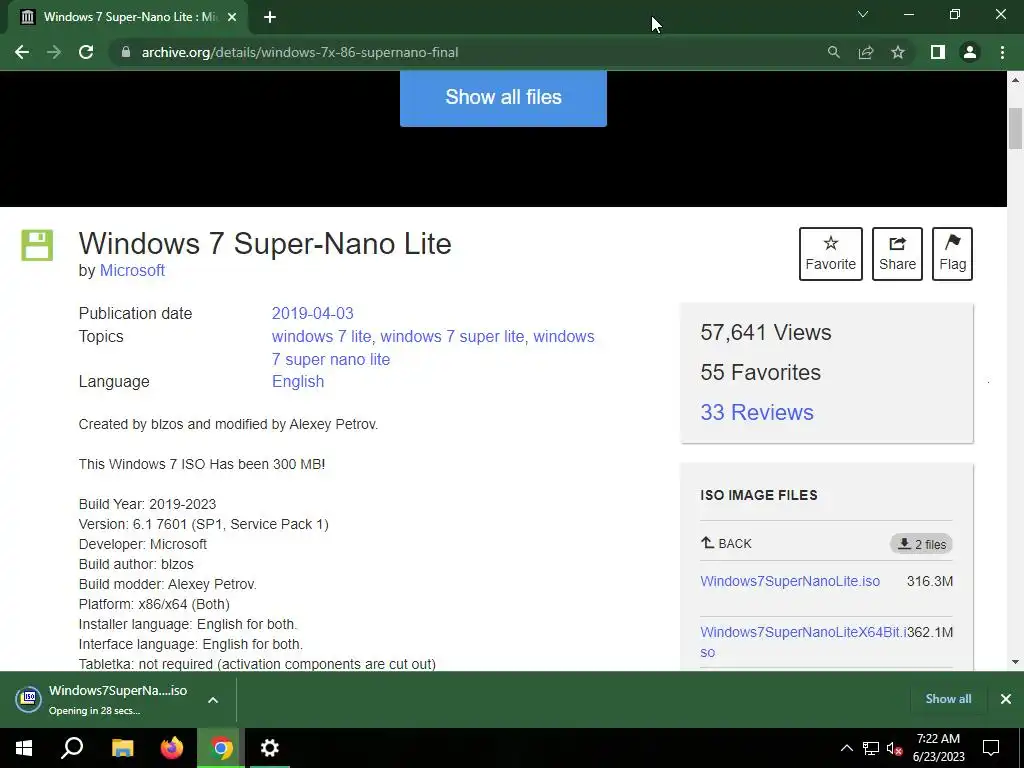Bookmark this page with the star icon

[x=898, y=52]
